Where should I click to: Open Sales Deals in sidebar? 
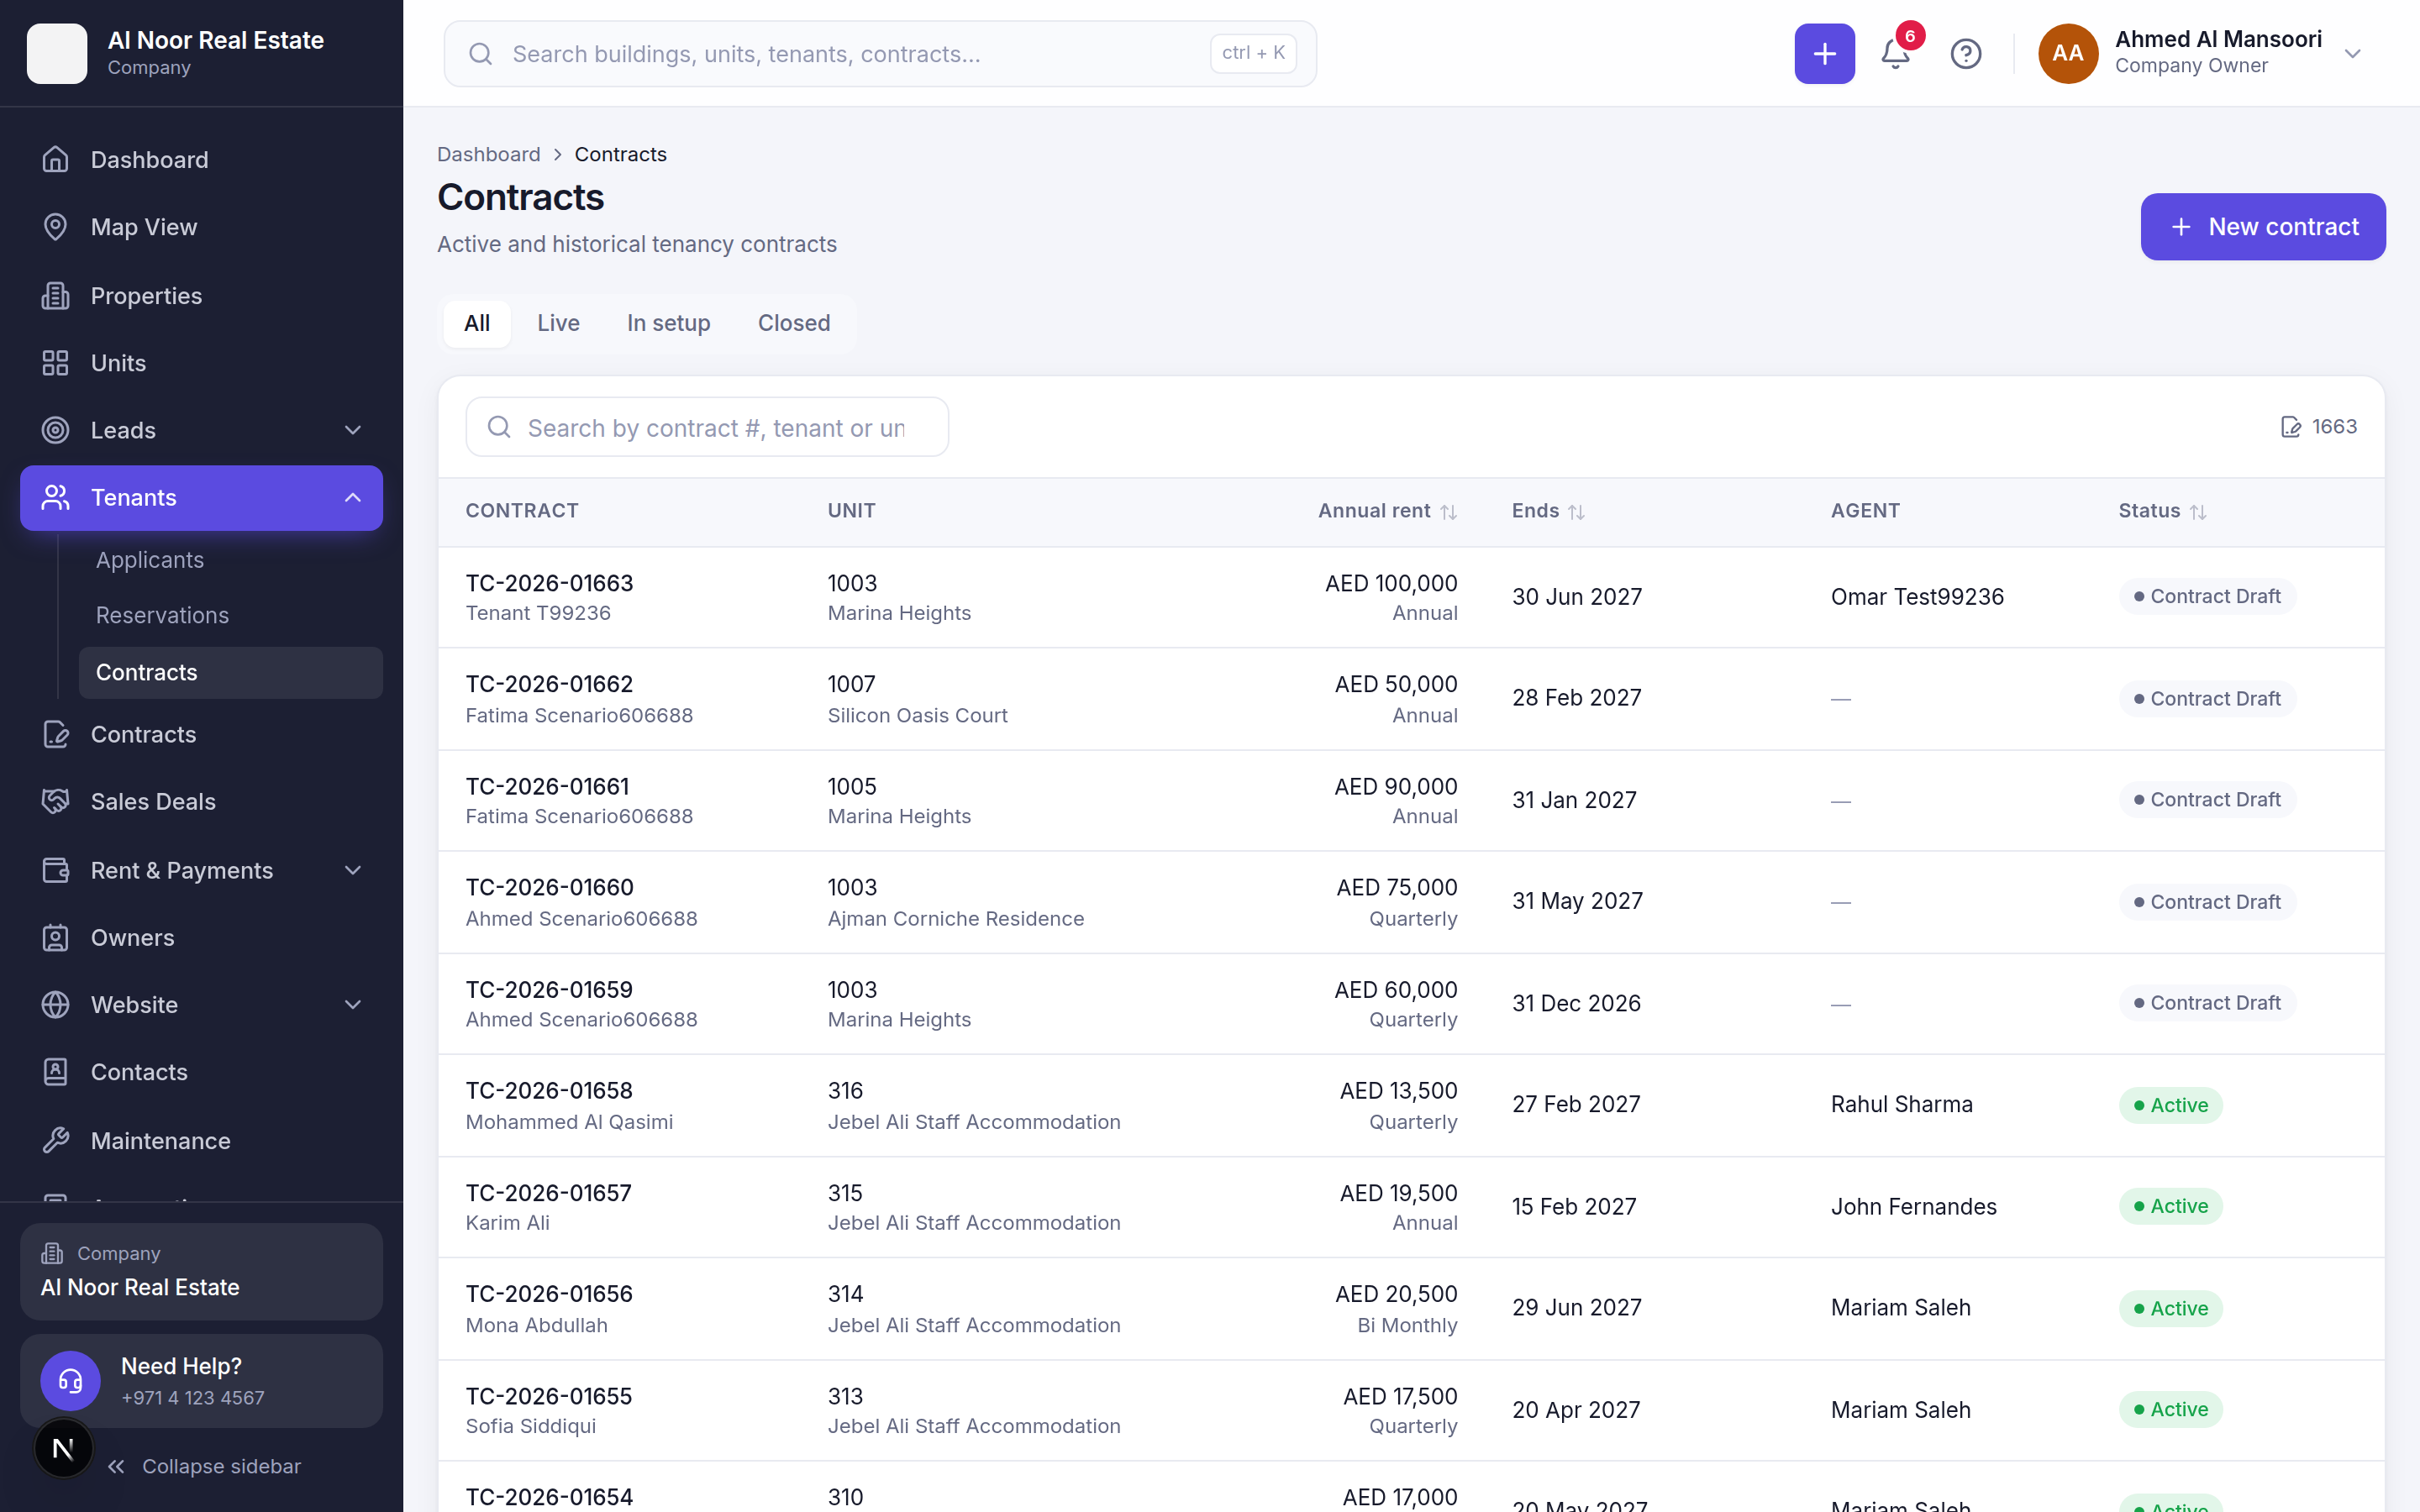pyautogui.click(x=201, y=801)
